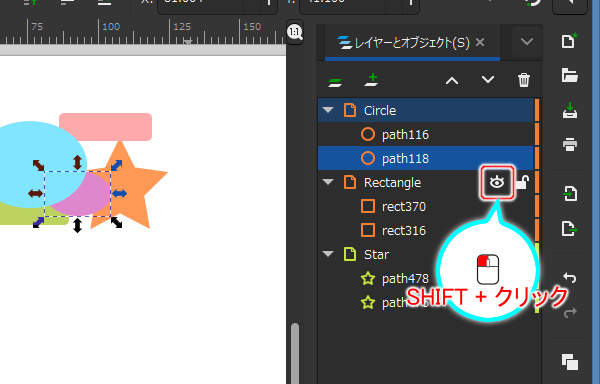Screen dimensions: 600x384
Task: Click the duplicate/copy icon at the sidebar bottom
Action: [570, 362]
